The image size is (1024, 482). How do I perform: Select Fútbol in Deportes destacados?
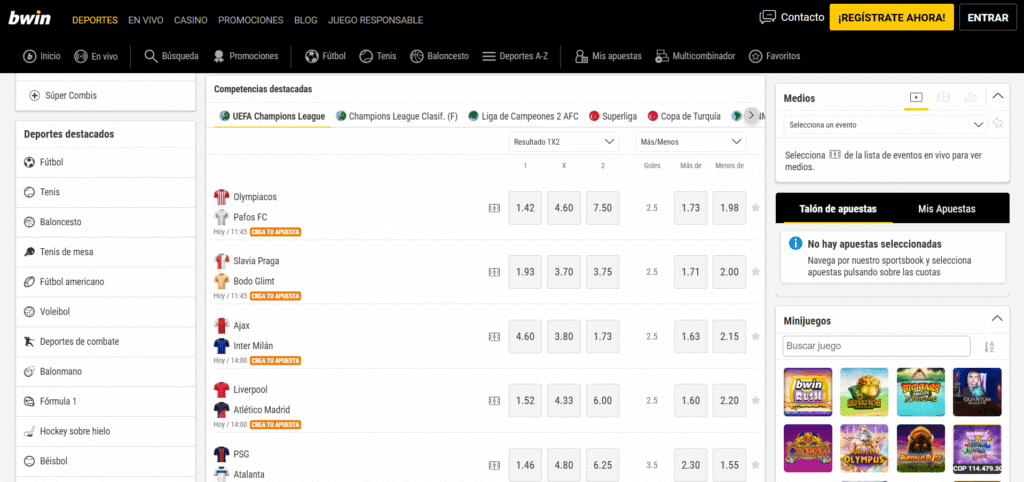coord(106,162)
